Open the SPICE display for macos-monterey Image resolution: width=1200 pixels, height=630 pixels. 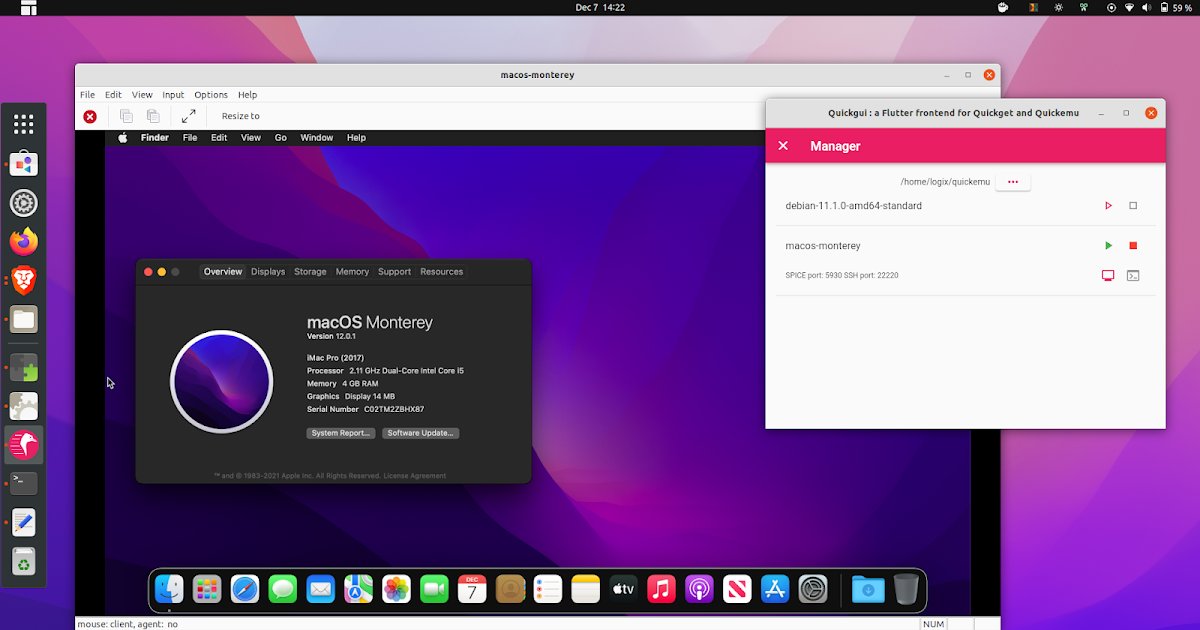(x=1108, y=275)
